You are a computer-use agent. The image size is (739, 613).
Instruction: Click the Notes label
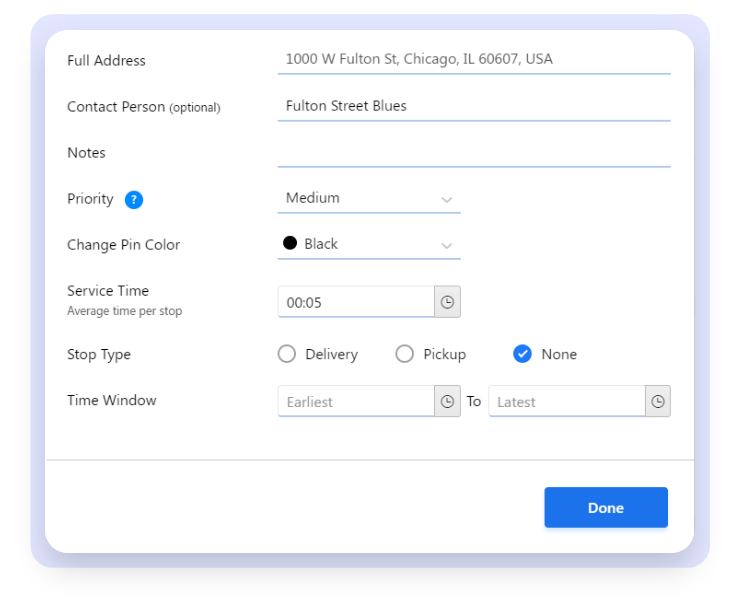[86, 153]
